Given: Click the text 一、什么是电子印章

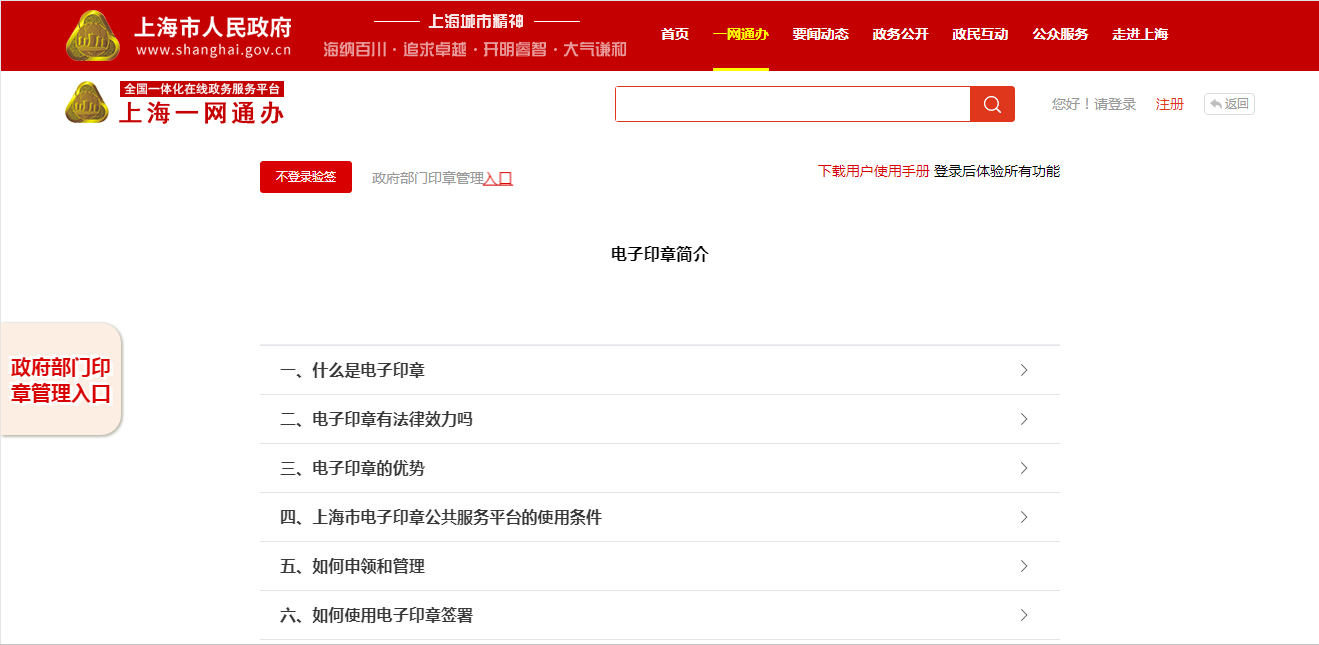Looking at the screenshot, I should tap(352, 371).
